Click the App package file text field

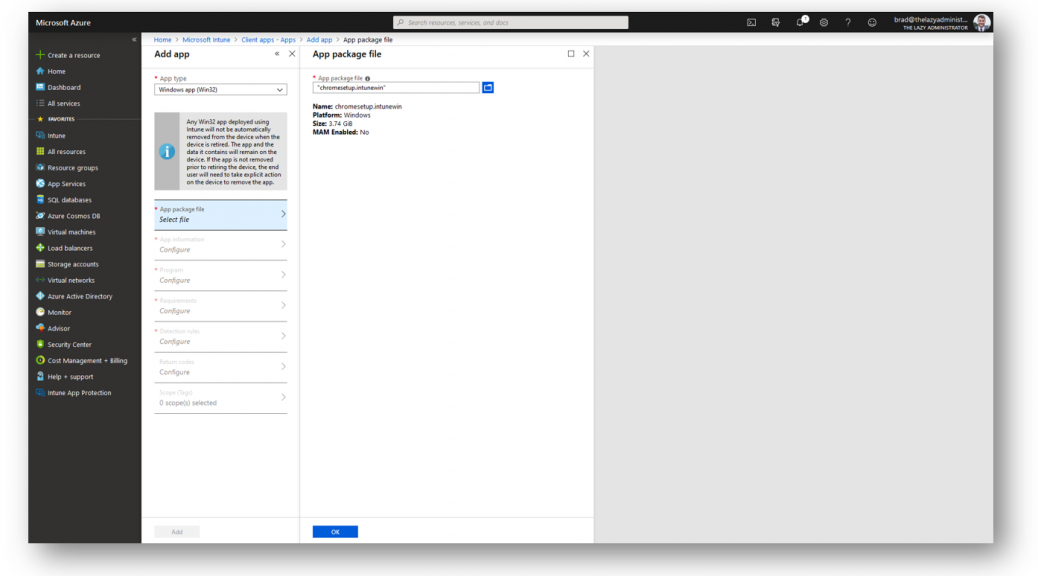[x=396, y=87]
